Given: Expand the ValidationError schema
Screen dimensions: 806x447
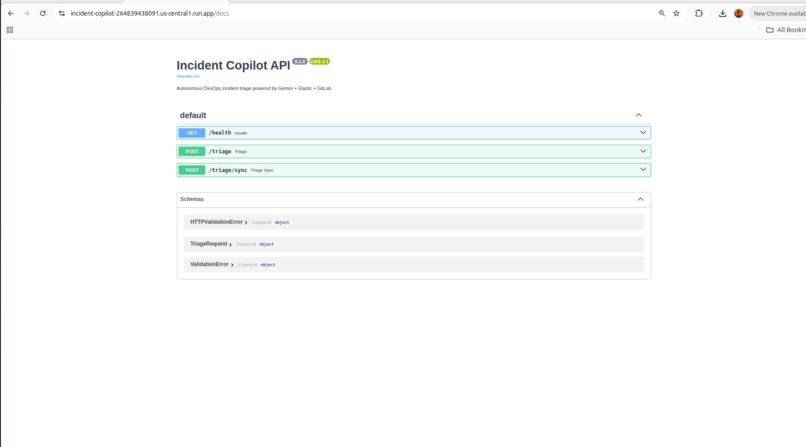Looking at the screenshot, I should tap(212, 265).
